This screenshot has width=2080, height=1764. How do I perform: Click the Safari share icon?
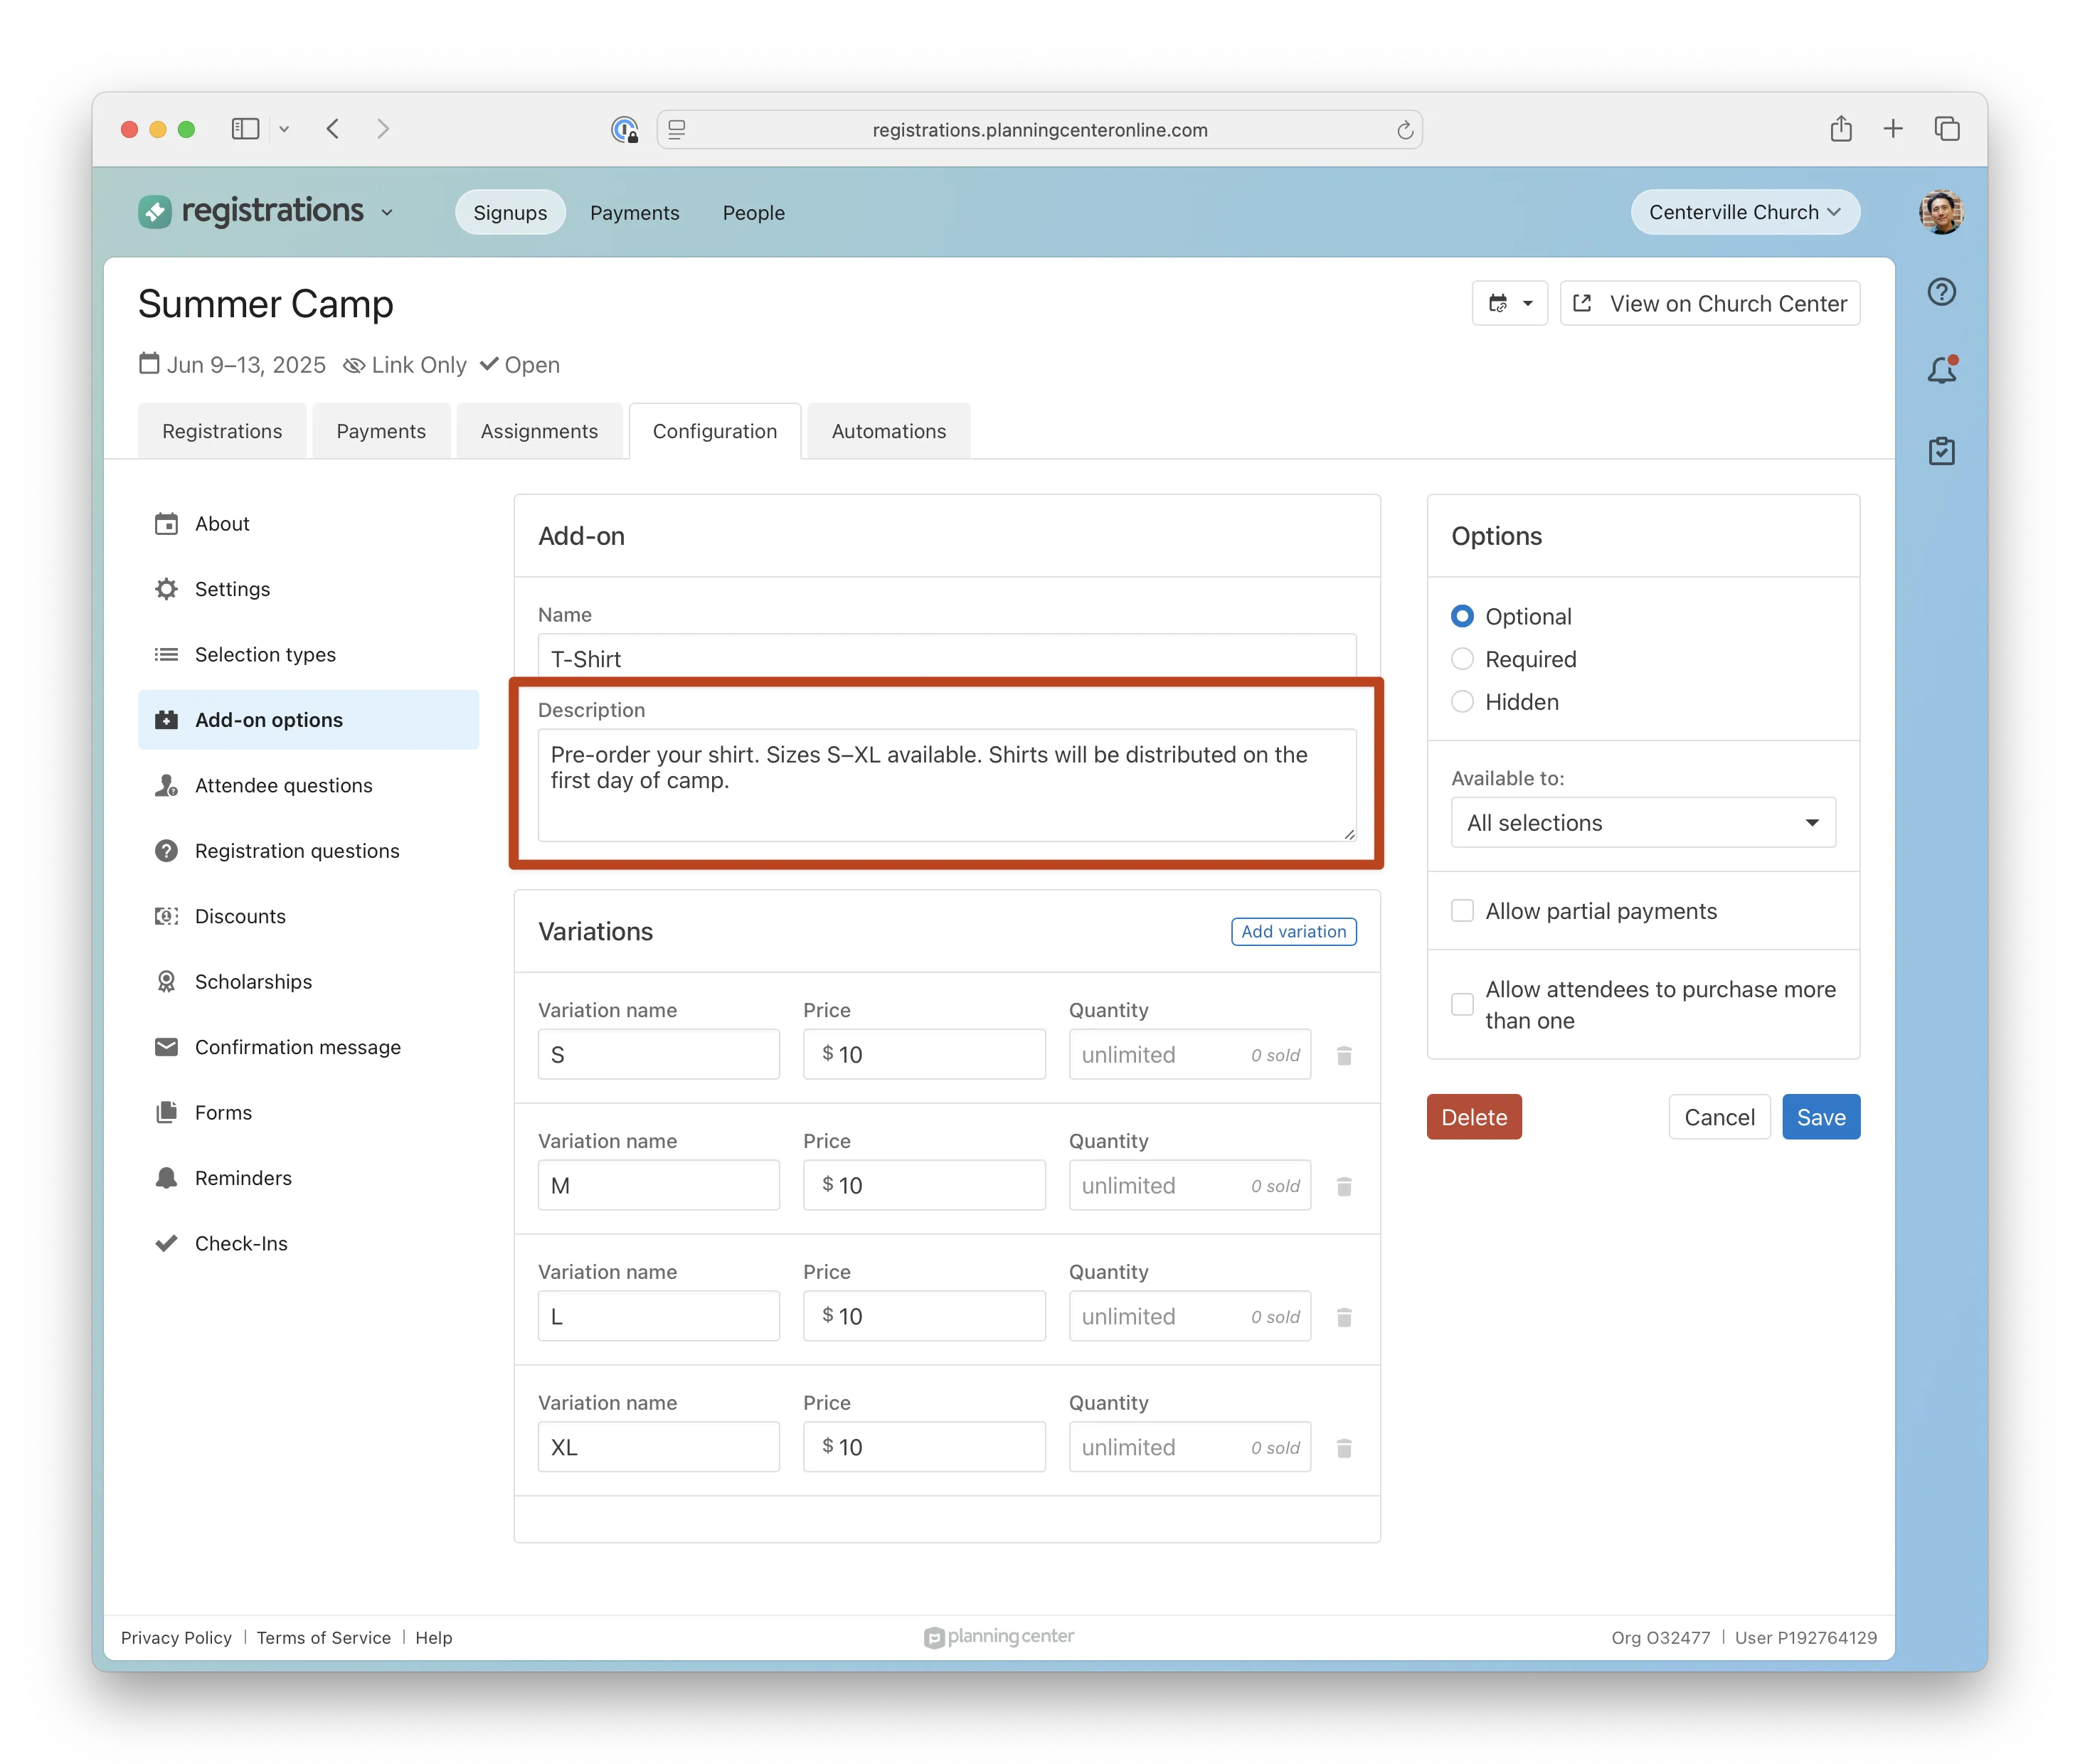(x=1841, y=128)
